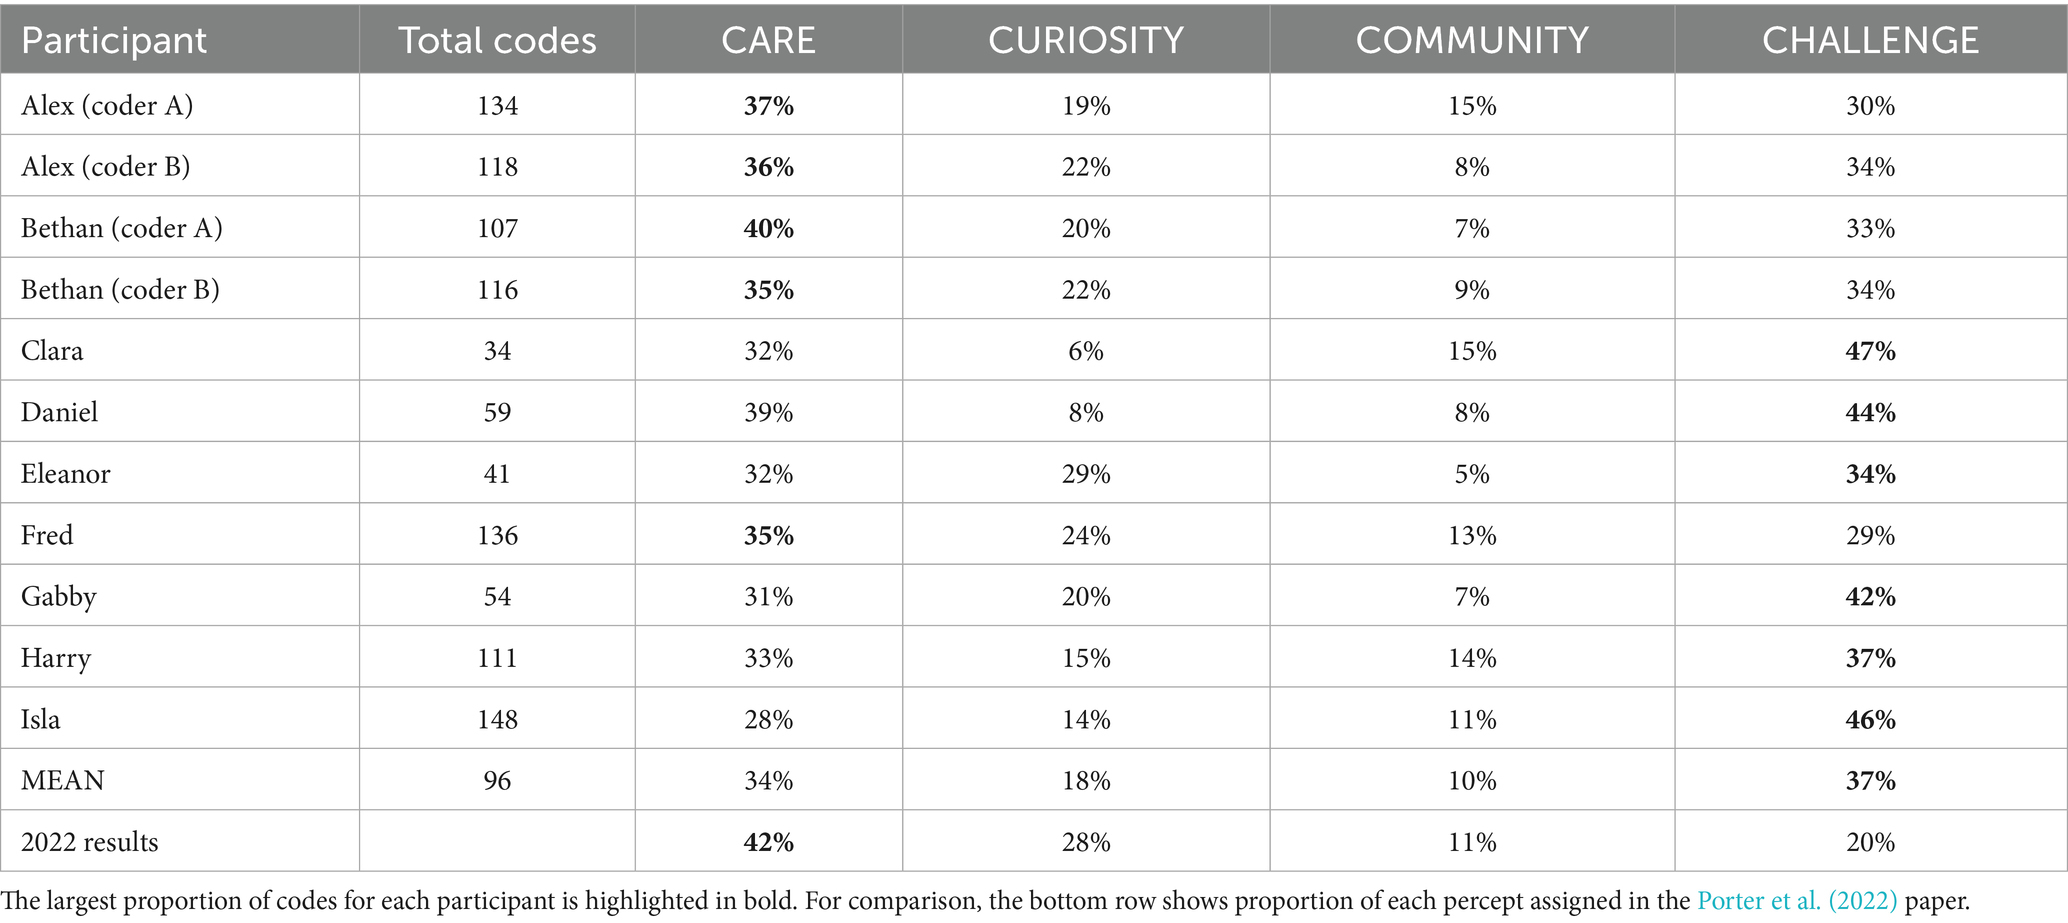Open the Porter et al. (2022) link
Viewport: 2068px width, 923px height.
[1796, 901]
